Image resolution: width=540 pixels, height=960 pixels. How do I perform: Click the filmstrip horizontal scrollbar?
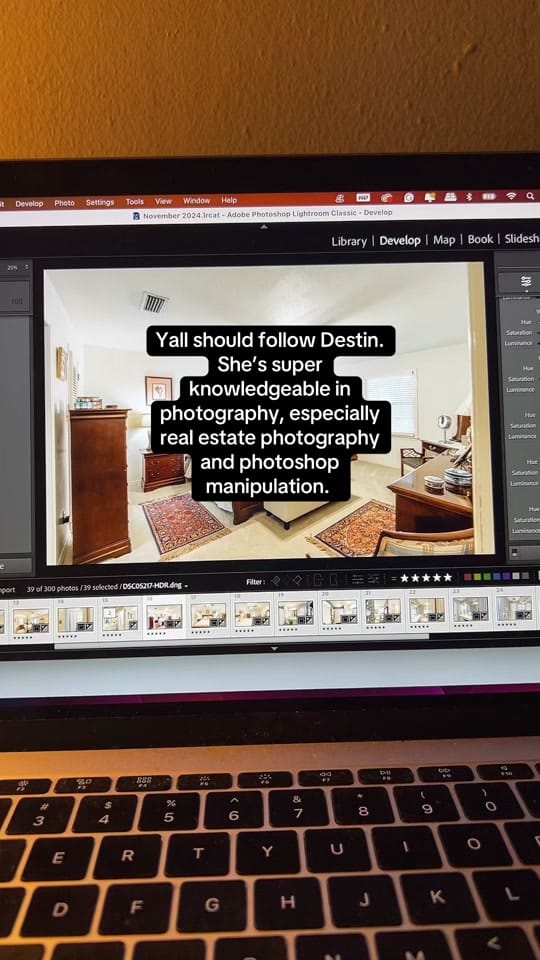pyautogui.click(x=242, y=640)
